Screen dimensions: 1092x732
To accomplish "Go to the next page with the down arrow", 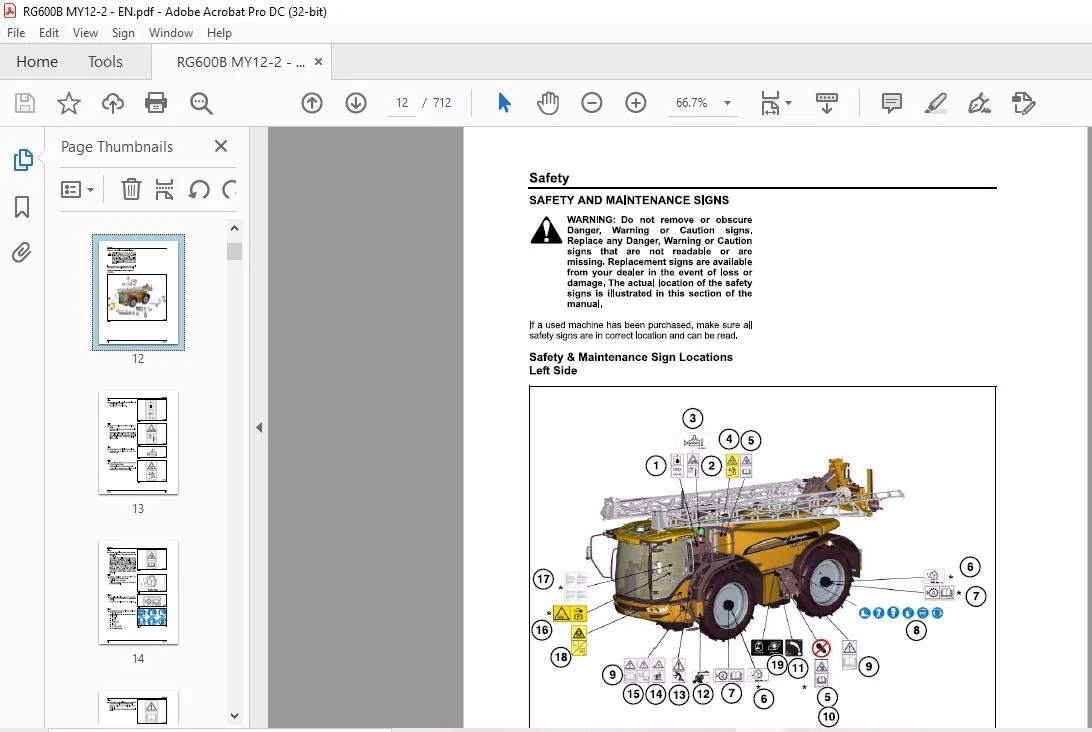I will [x=356, y=103].
